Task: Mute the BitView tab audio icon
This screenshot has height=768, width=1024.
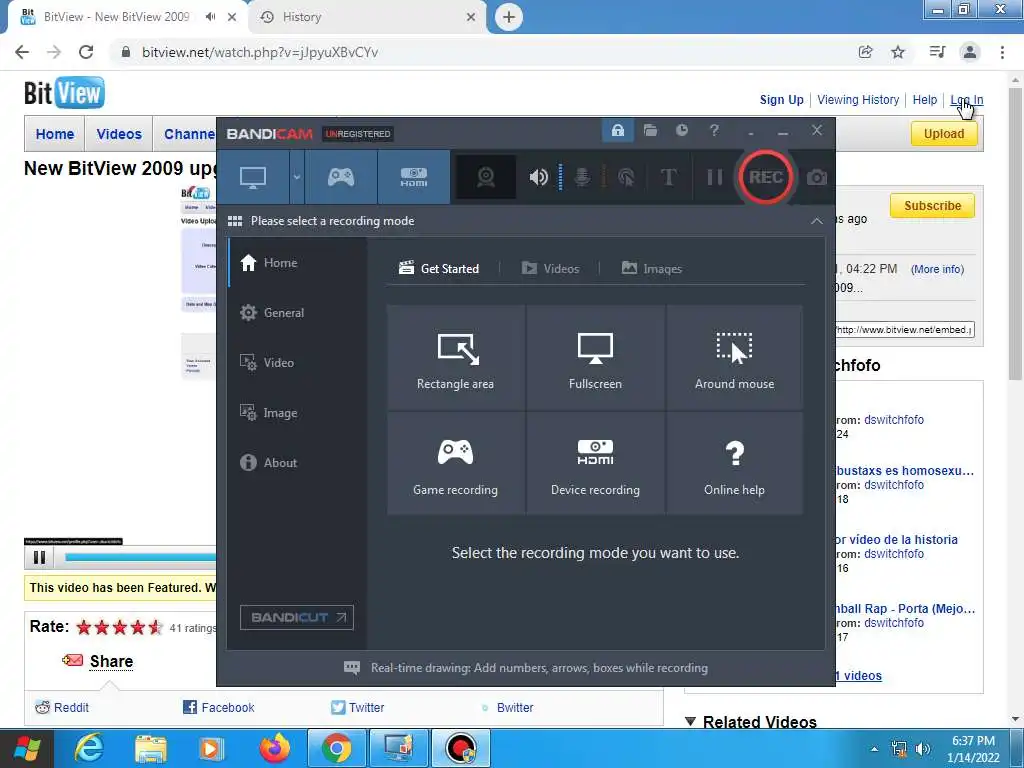Action: pyautogui.click(x=210, y=17)
